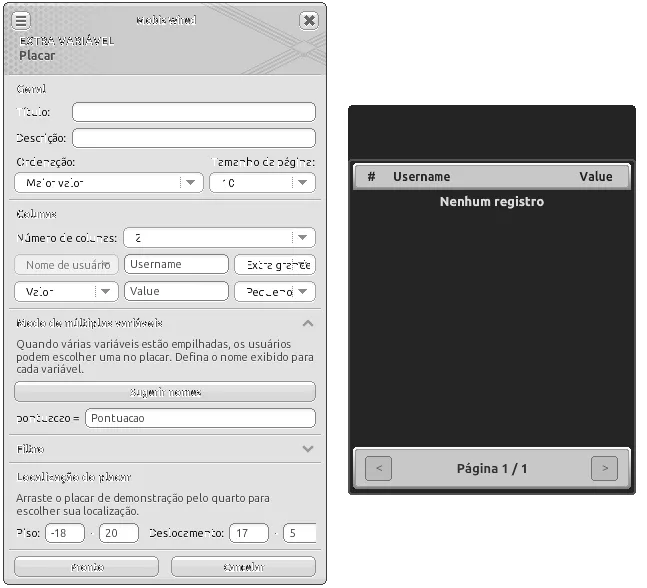Viewport: 647px width, 588px height.
Task: Go to next page in scoreboard preview
Action: 604,468
